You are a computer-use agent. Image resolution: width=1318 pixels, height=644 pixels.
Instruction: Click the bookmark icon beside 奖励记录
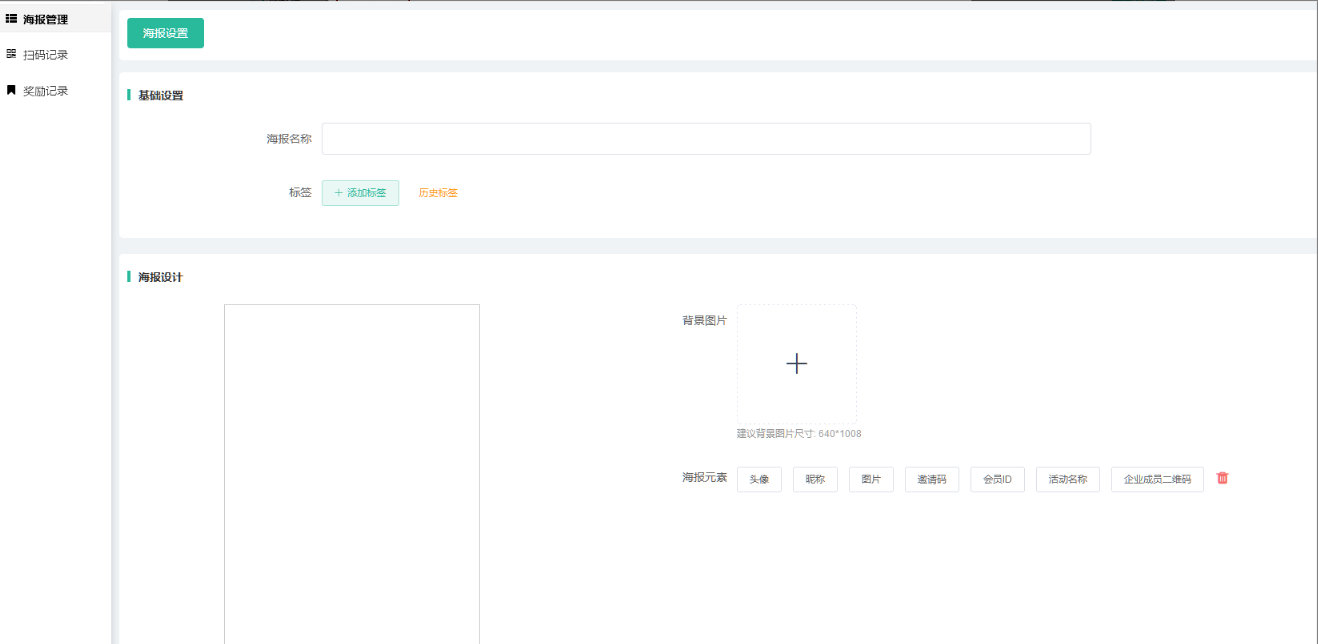click(11, 90)
